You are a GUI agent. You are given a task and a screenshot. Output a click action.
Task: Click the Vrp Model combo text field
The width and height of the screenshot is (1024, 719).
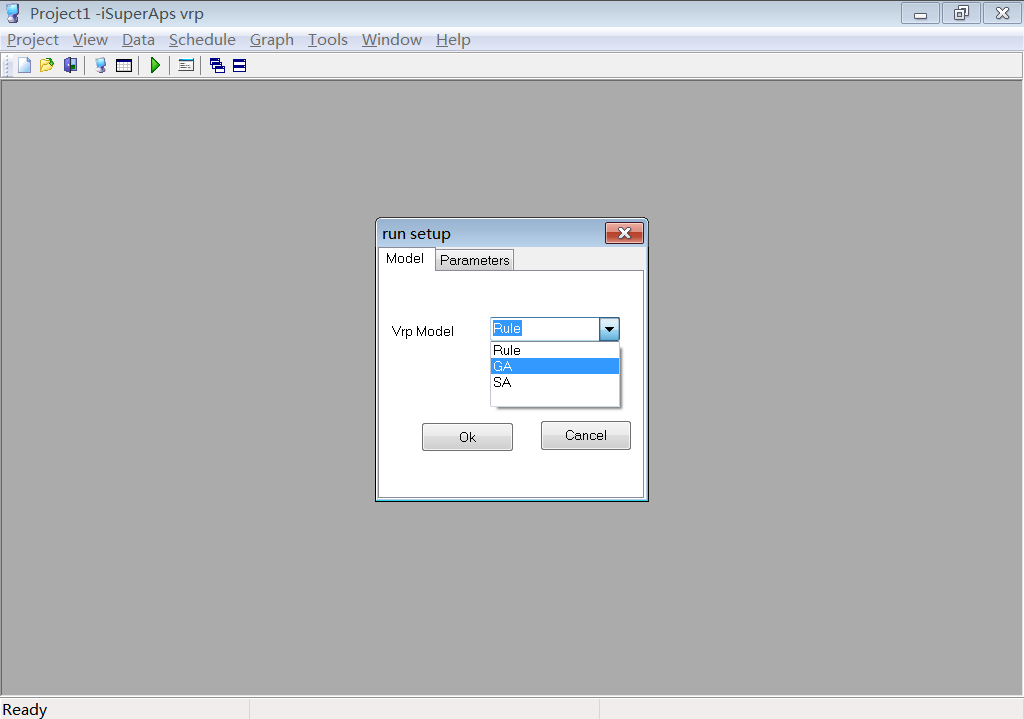[544, 329]
